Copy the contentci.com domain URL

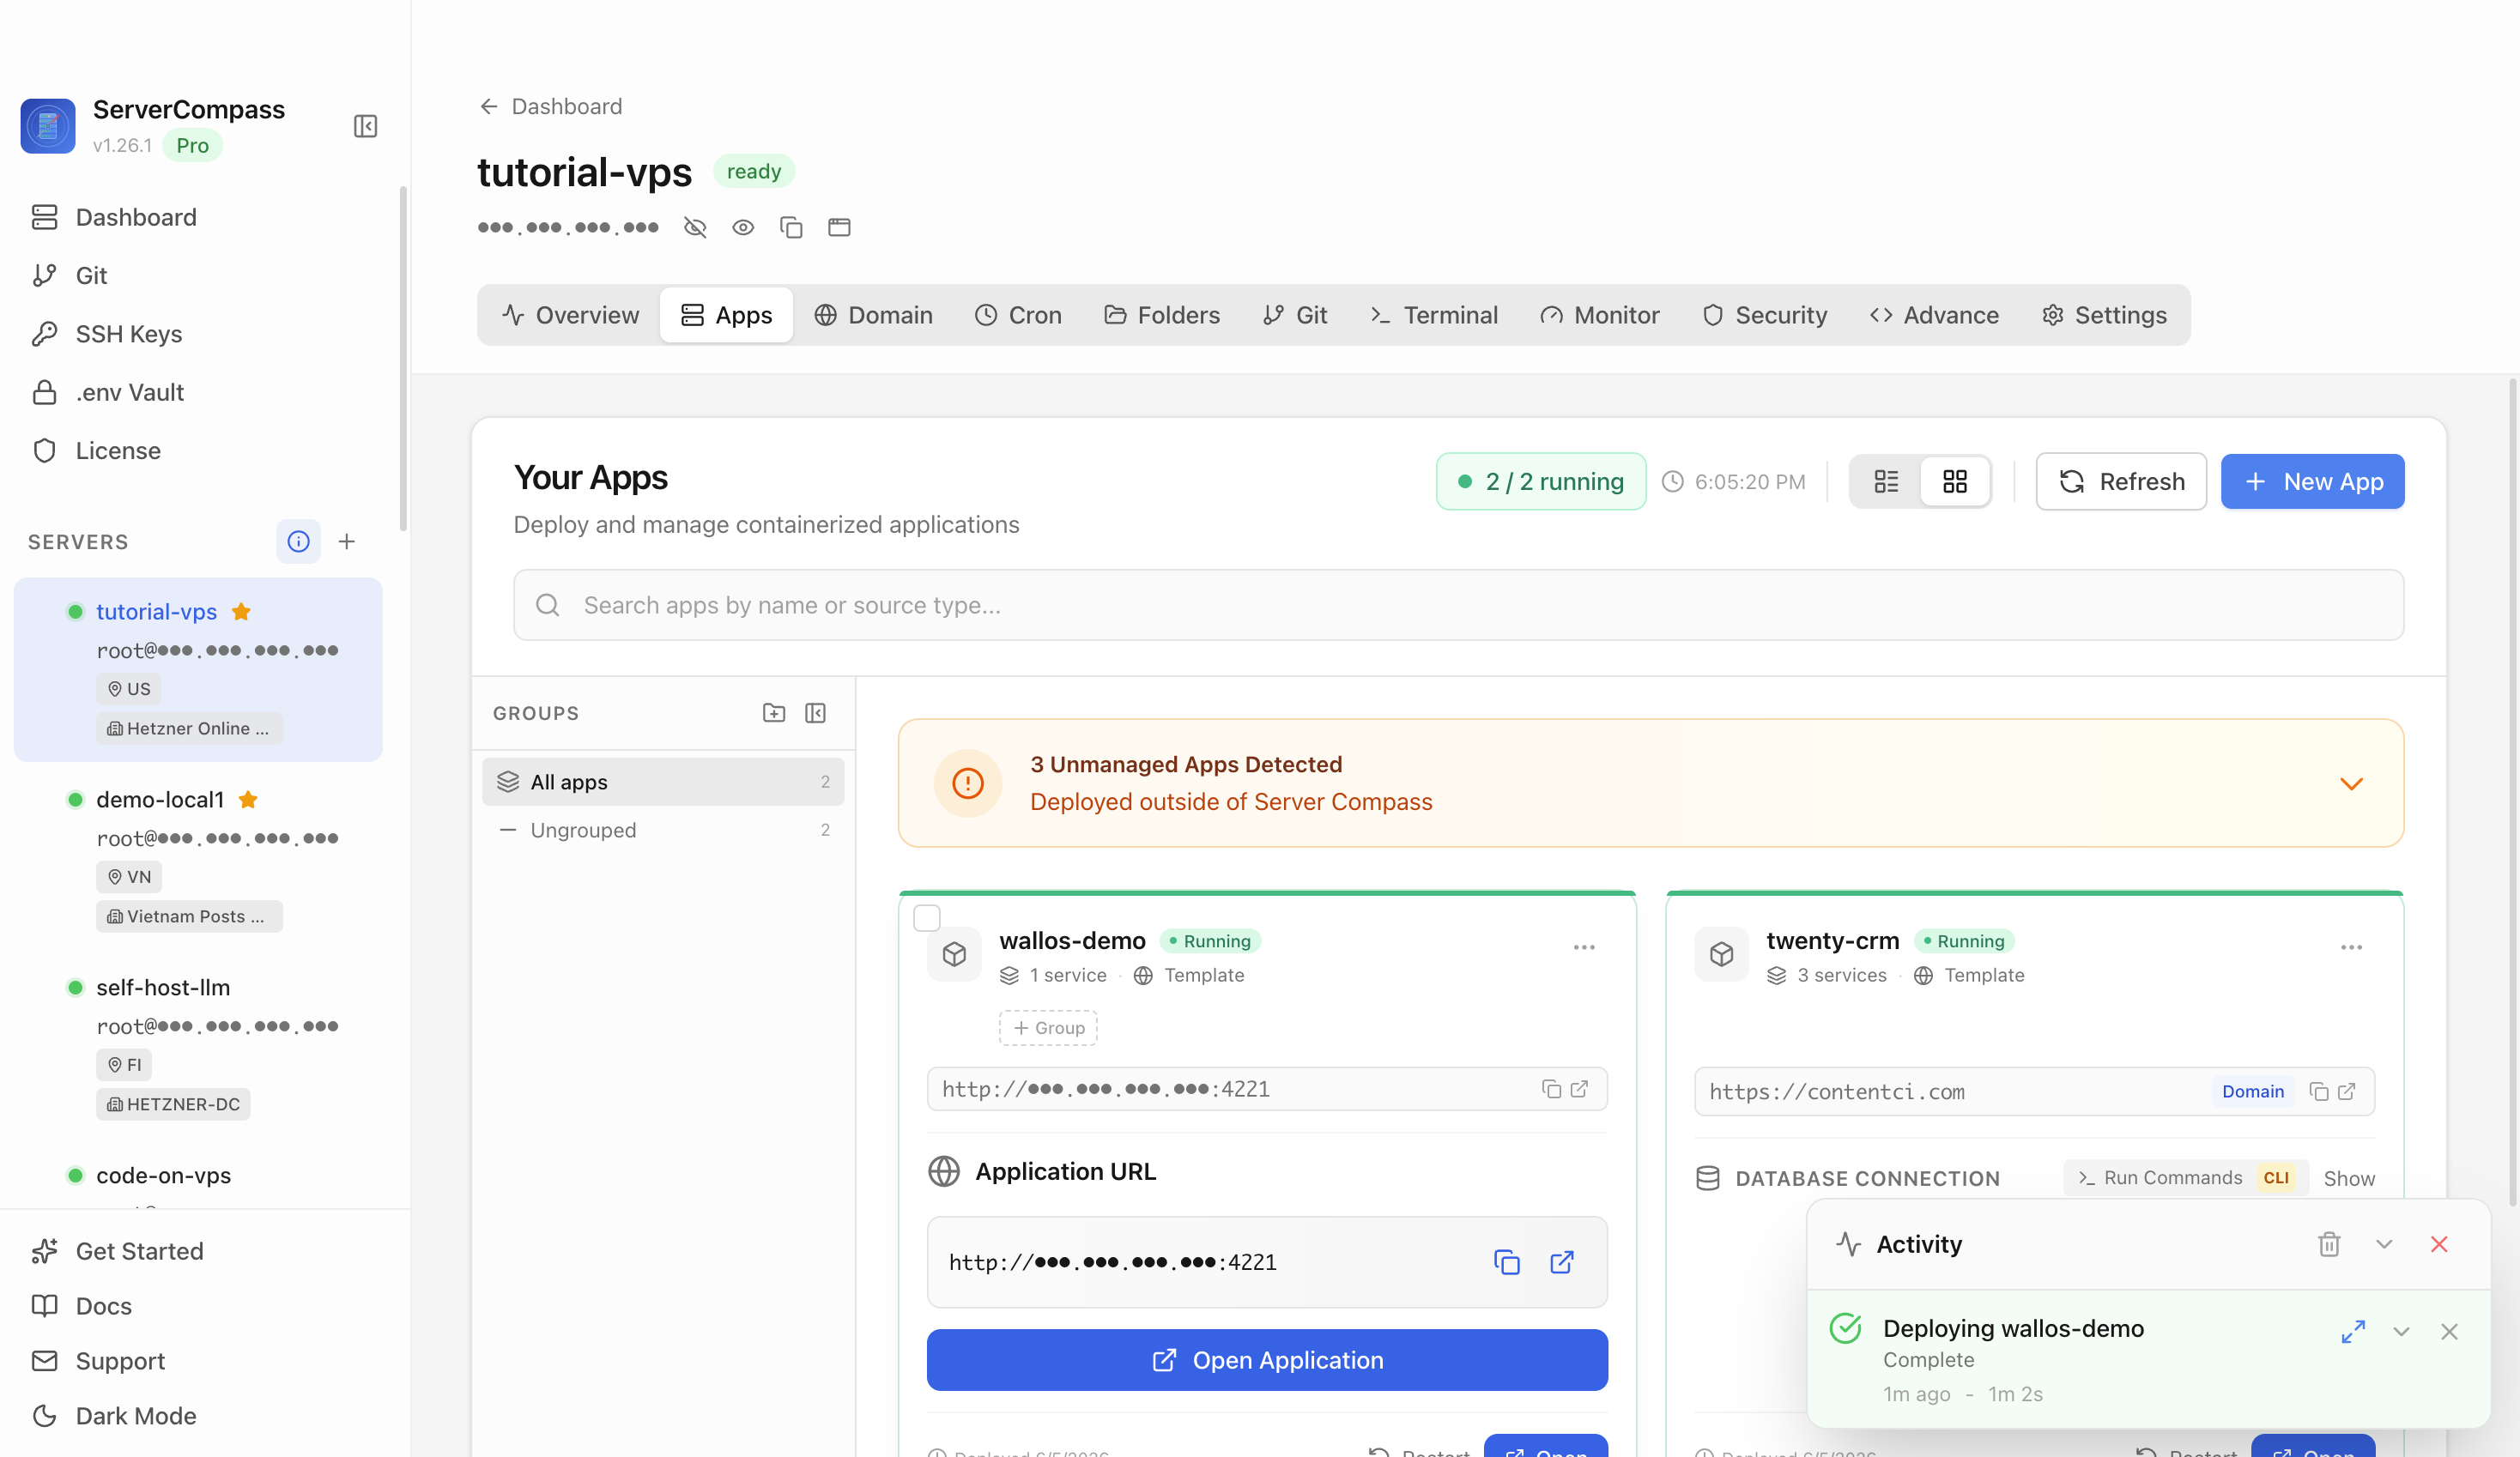click(x=2319, y=1091)
